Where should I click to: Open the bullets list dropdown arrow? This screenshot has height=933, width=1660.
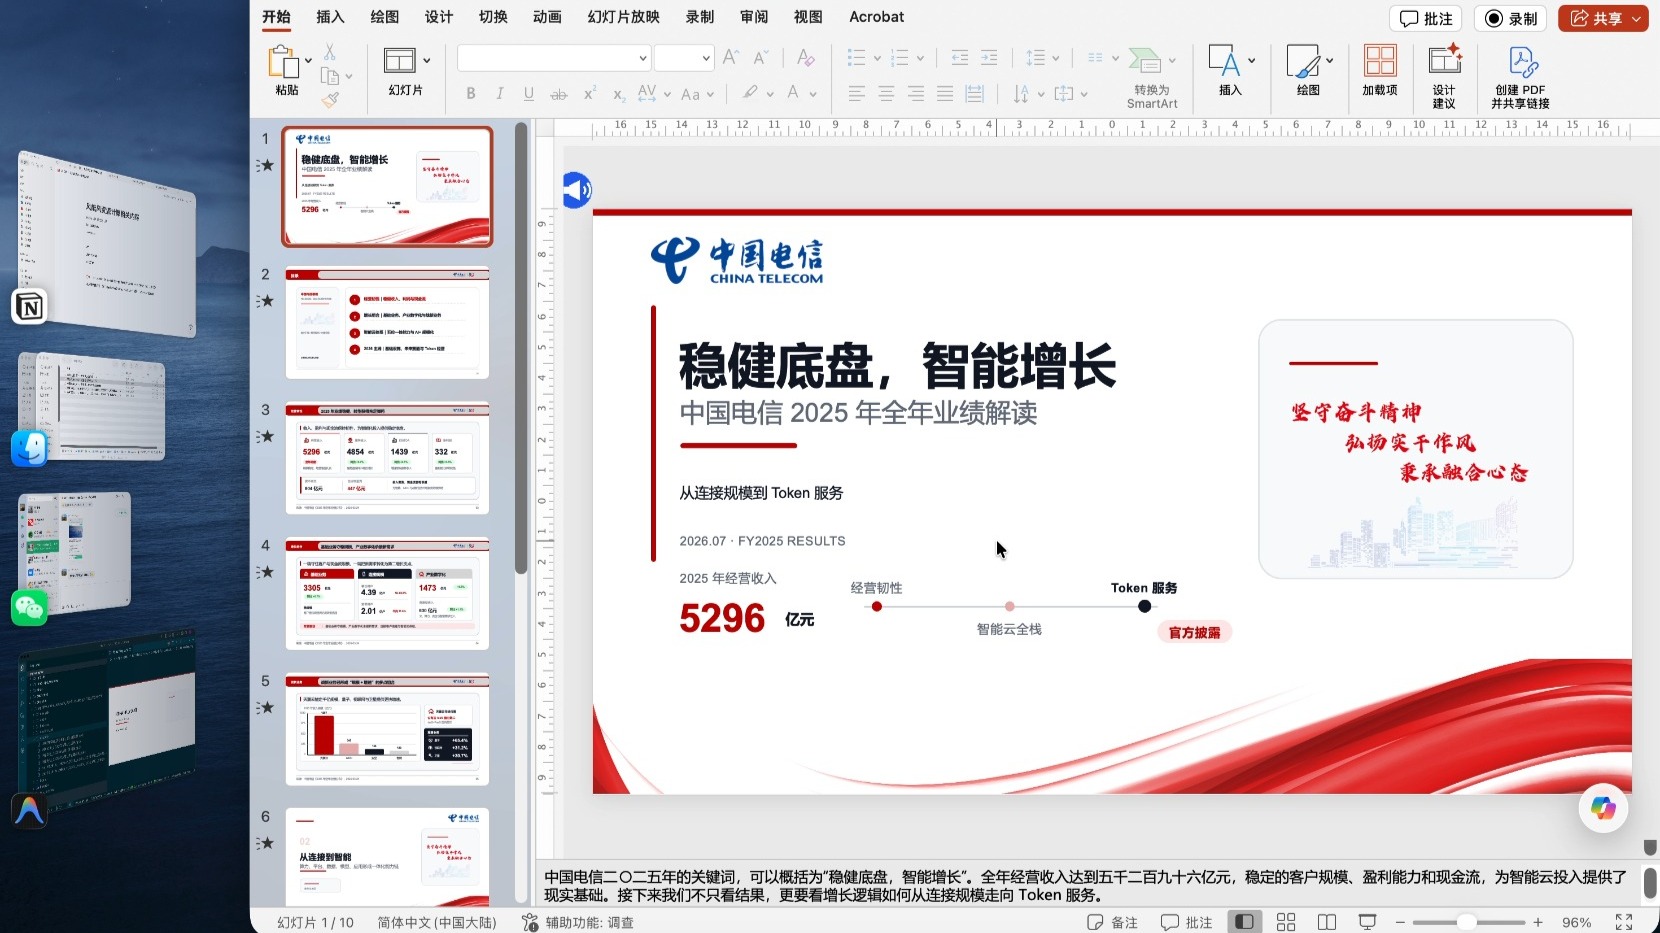877,58
